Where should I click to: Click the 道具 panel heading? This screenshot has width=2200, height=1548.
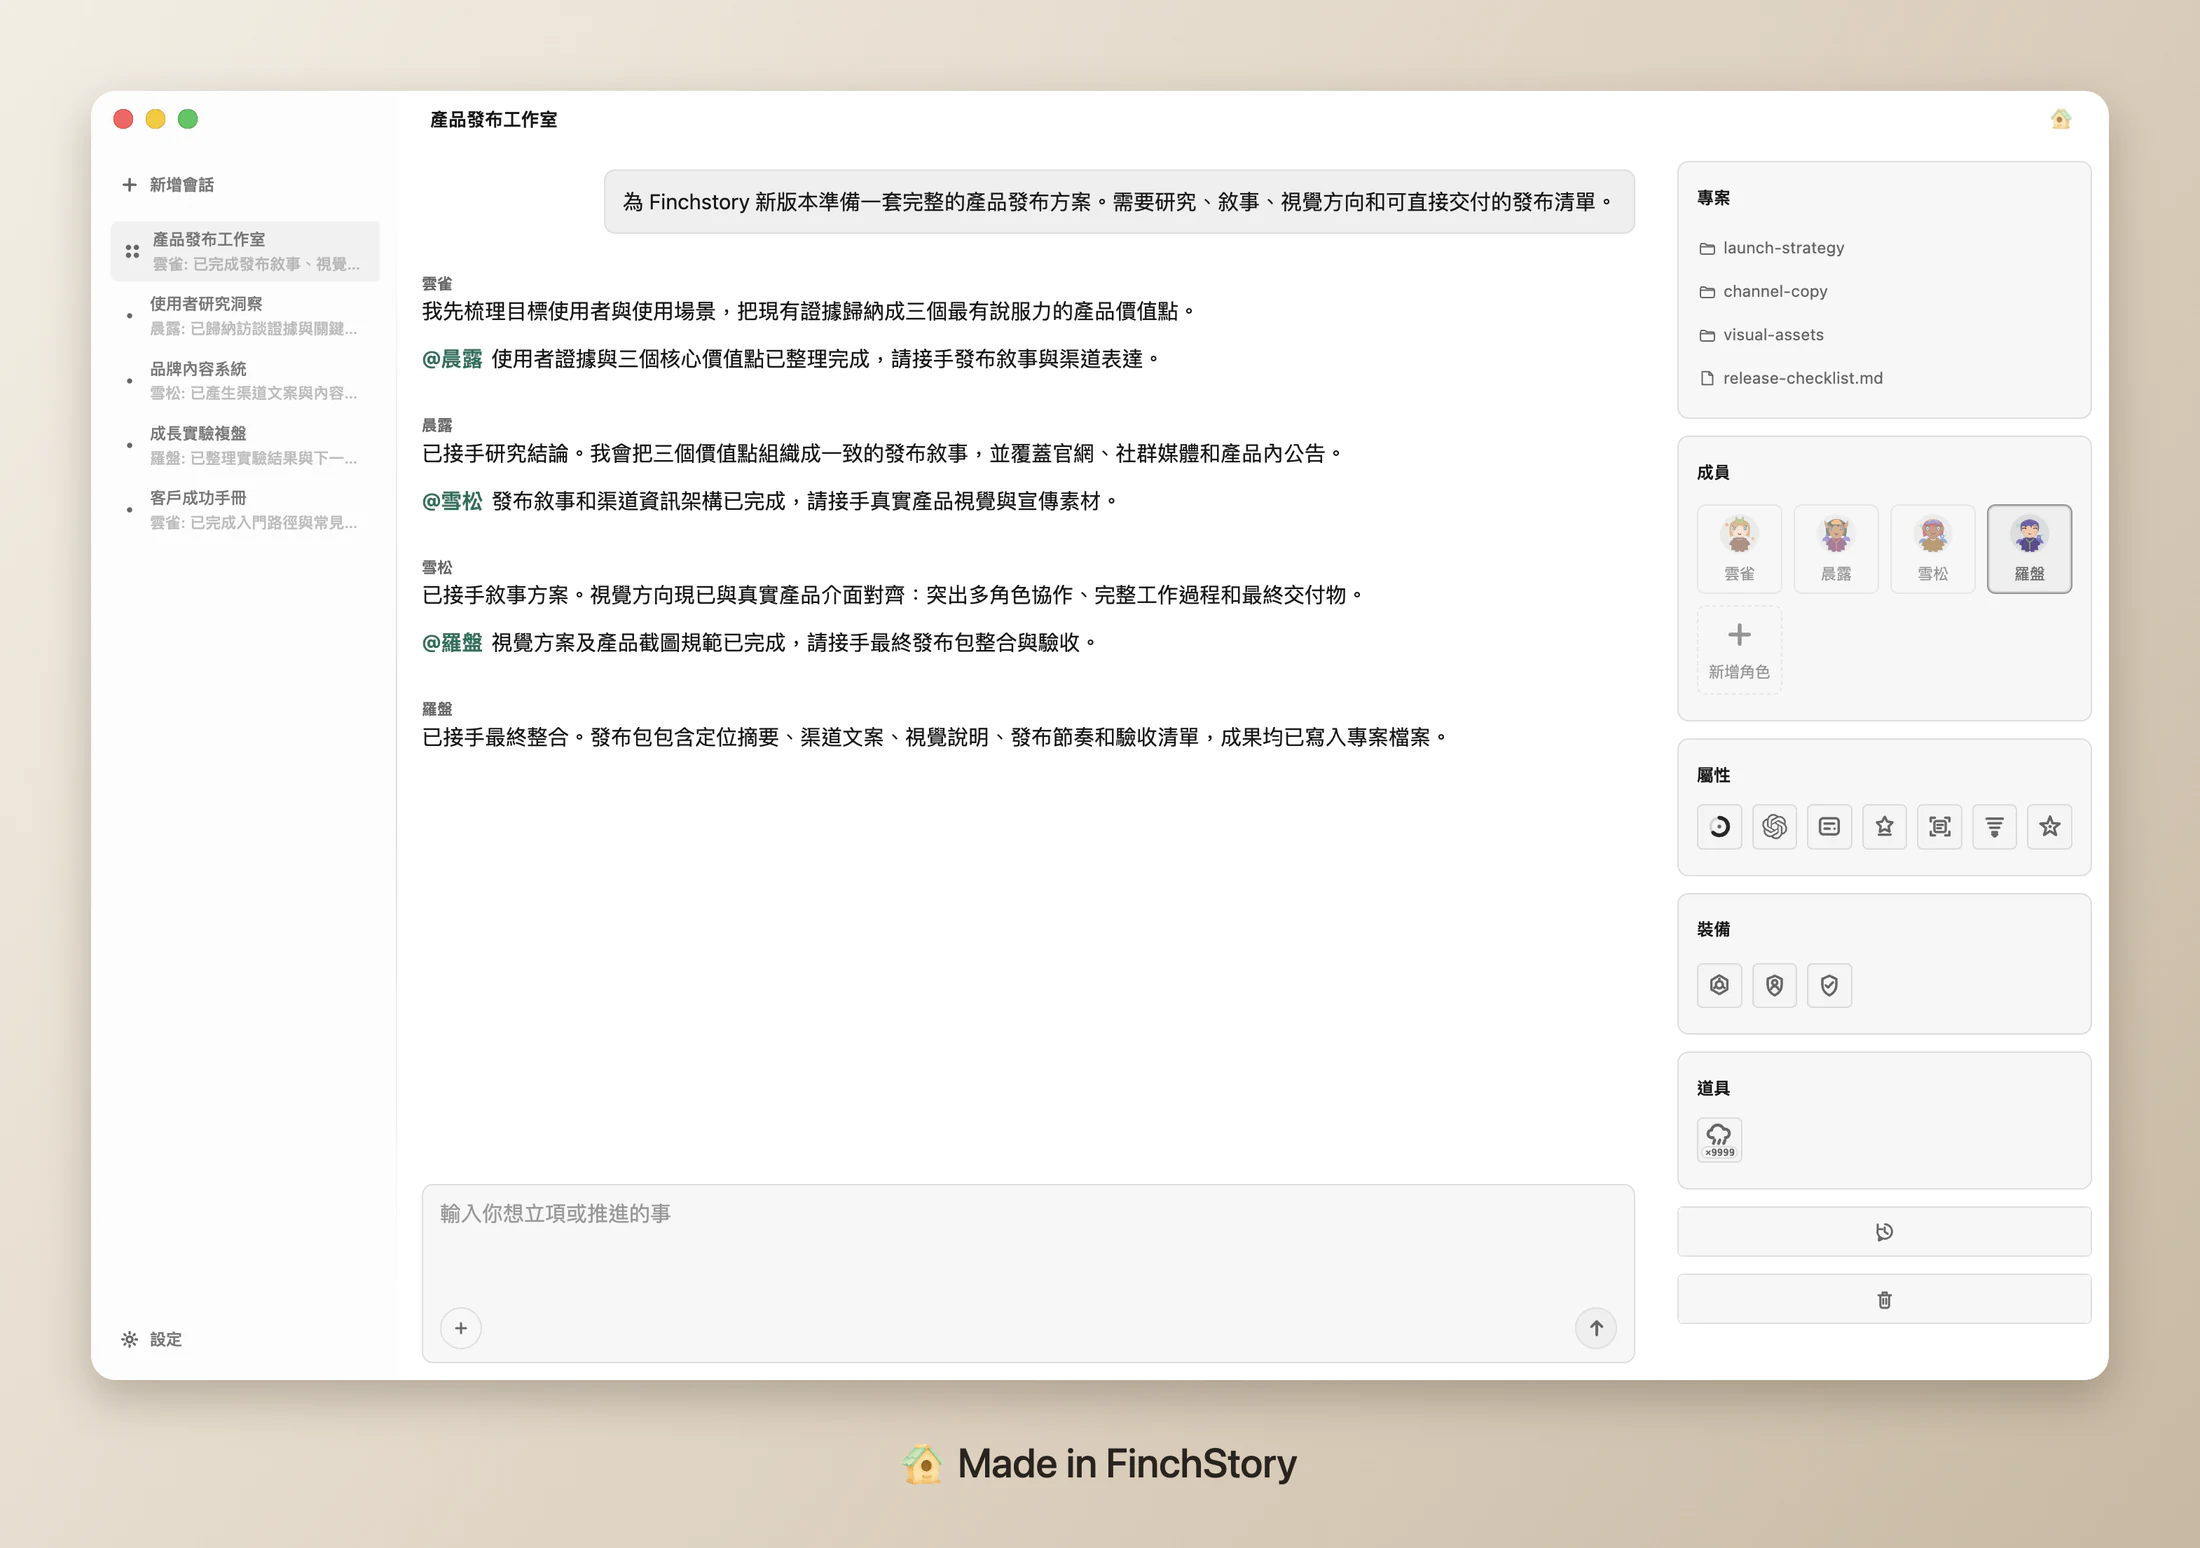1713,1088
